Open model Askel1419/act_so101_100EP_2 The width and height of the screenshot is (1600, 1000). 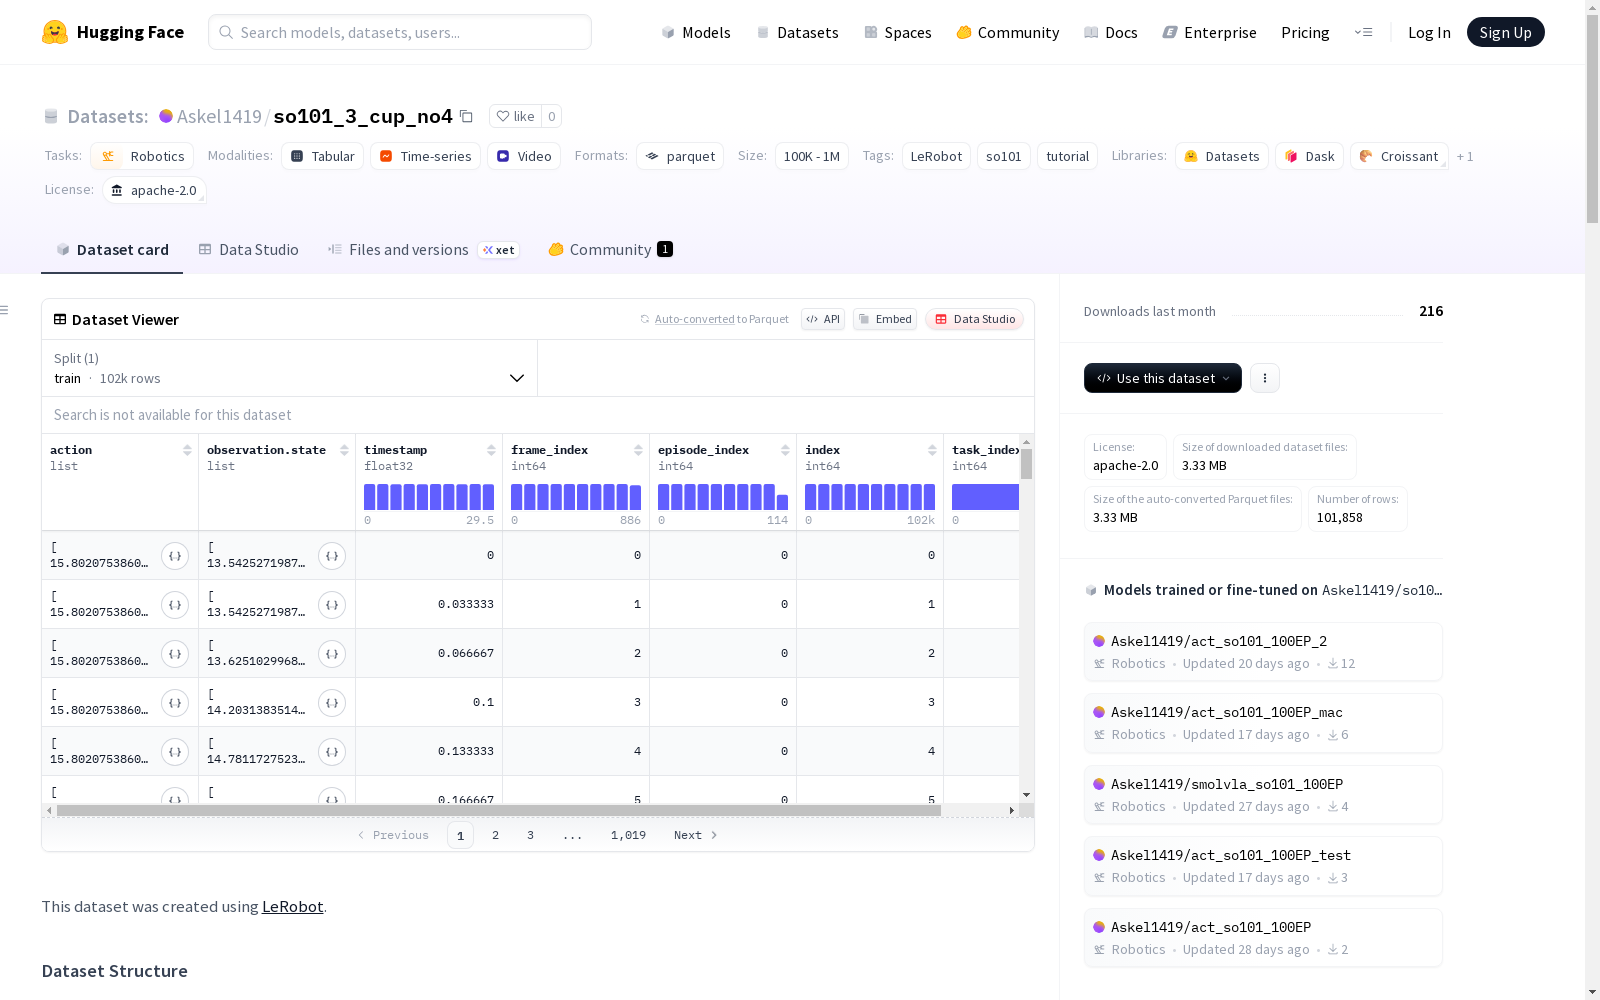pos(1263,652)
